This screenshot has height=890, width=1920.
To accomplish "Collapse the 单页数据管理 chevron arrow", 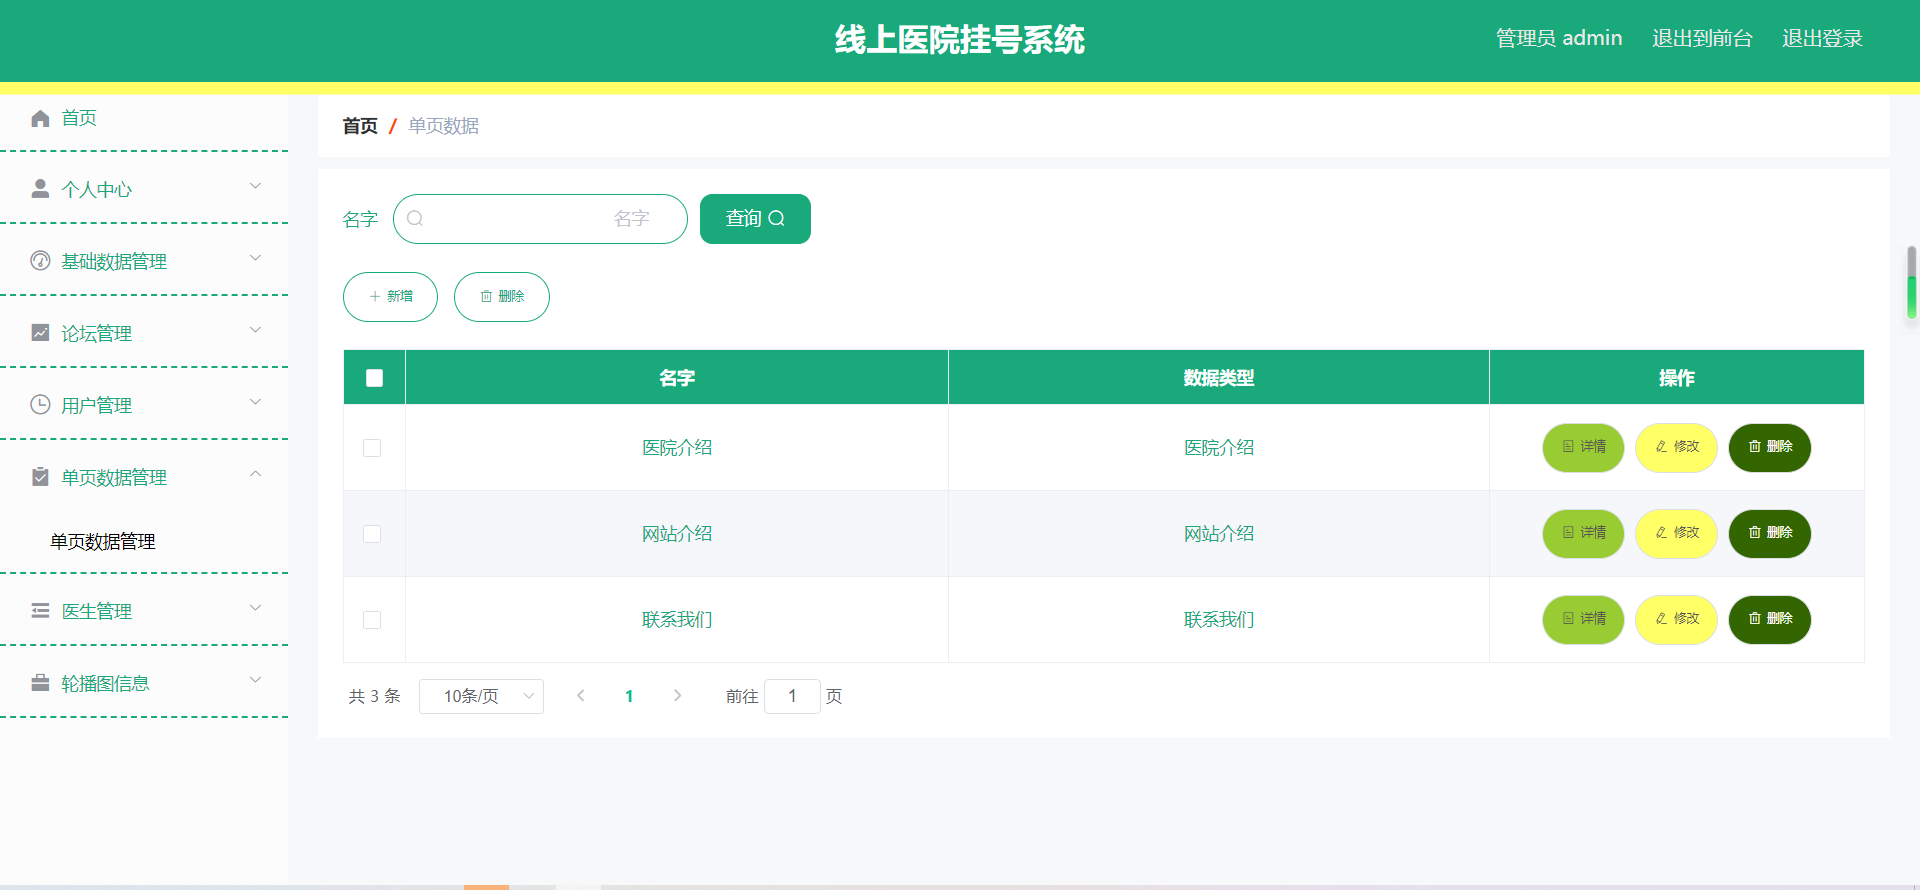I will [x=255, y=474].
